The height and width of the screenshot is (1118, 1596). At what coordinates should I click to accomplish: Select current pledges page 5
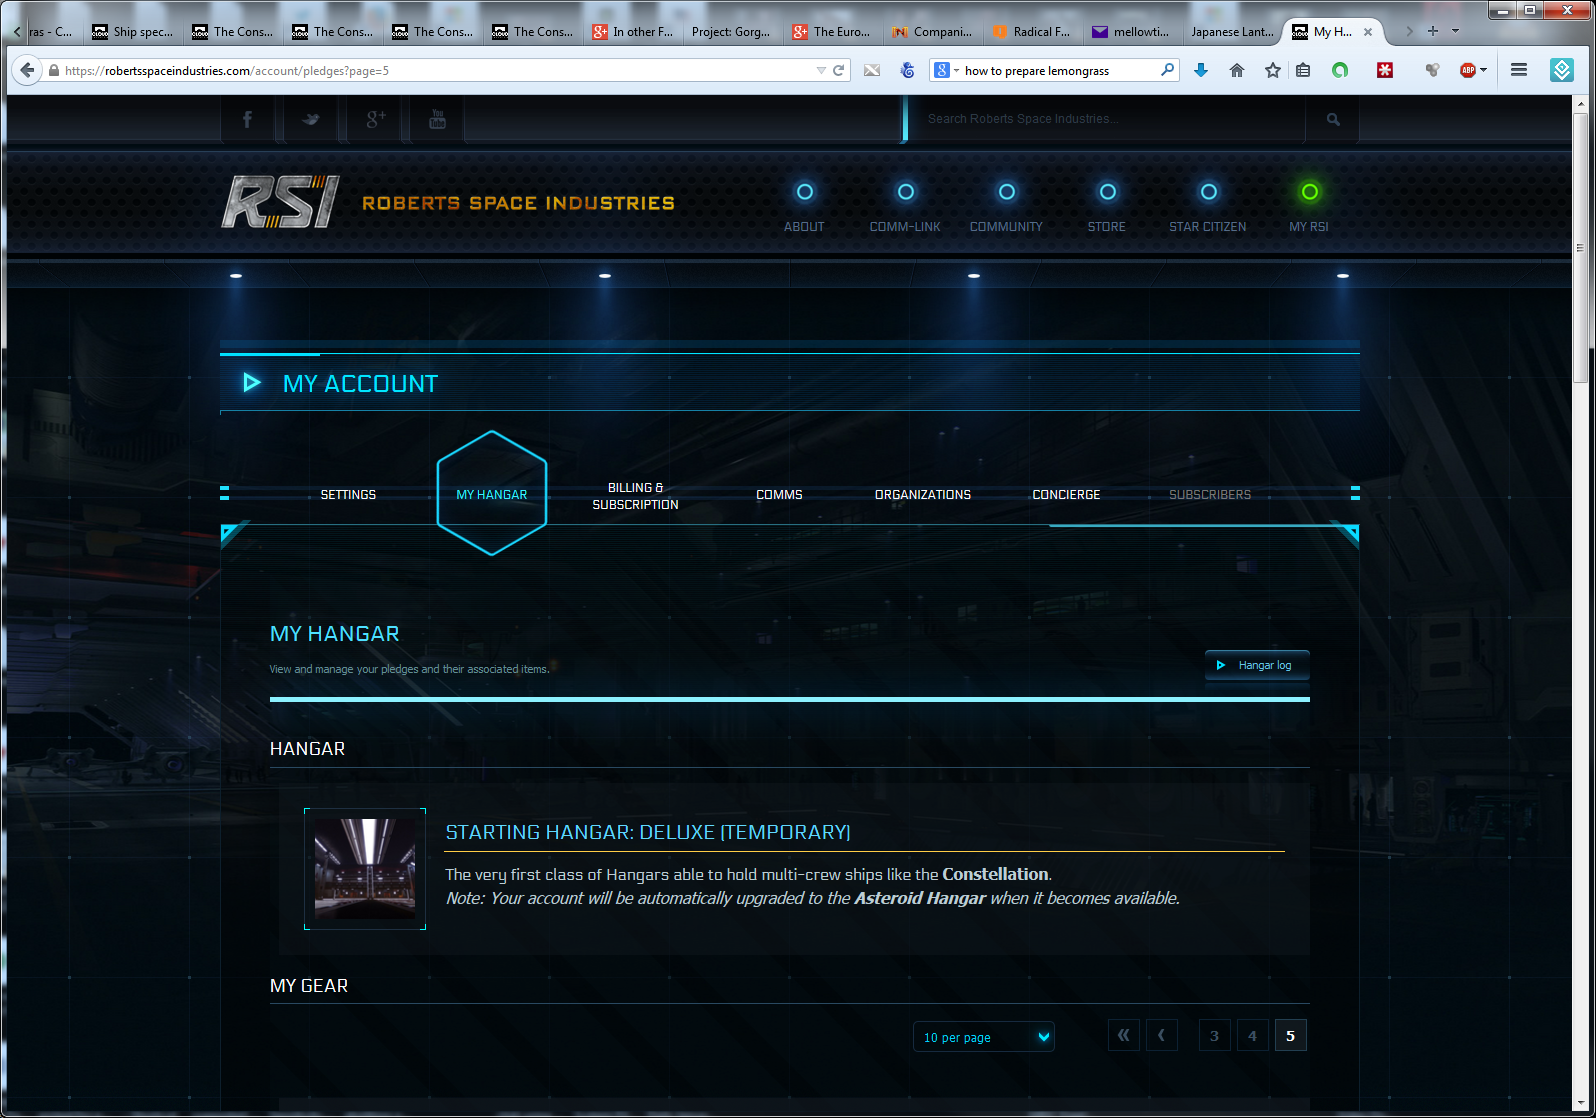click(1290, 1036)
